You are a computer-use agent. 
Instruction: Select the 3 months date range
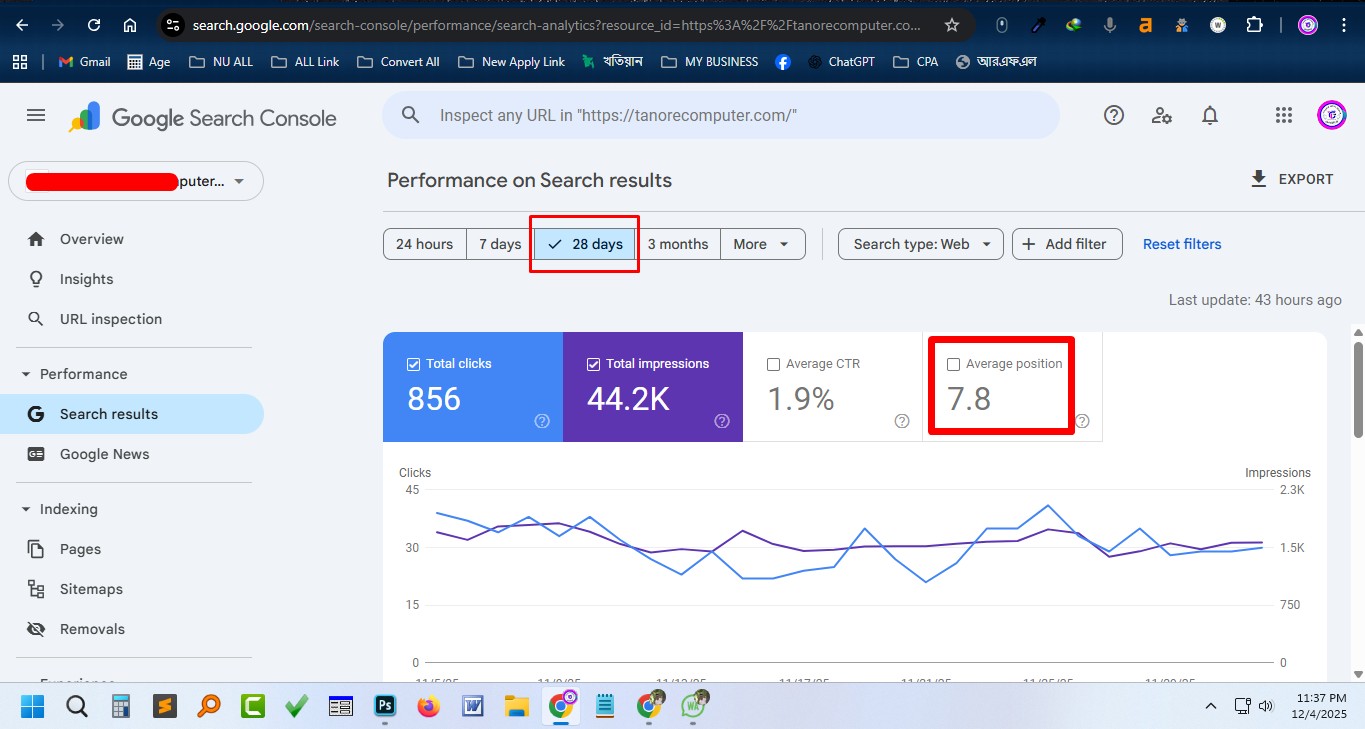(679, 243)
